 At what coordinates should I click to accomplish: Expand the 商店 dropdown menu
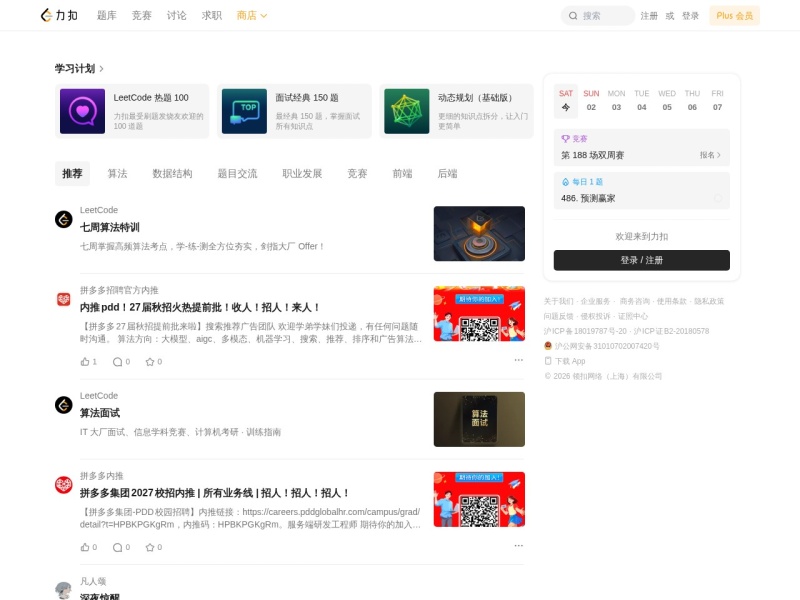tap(252, 16)
